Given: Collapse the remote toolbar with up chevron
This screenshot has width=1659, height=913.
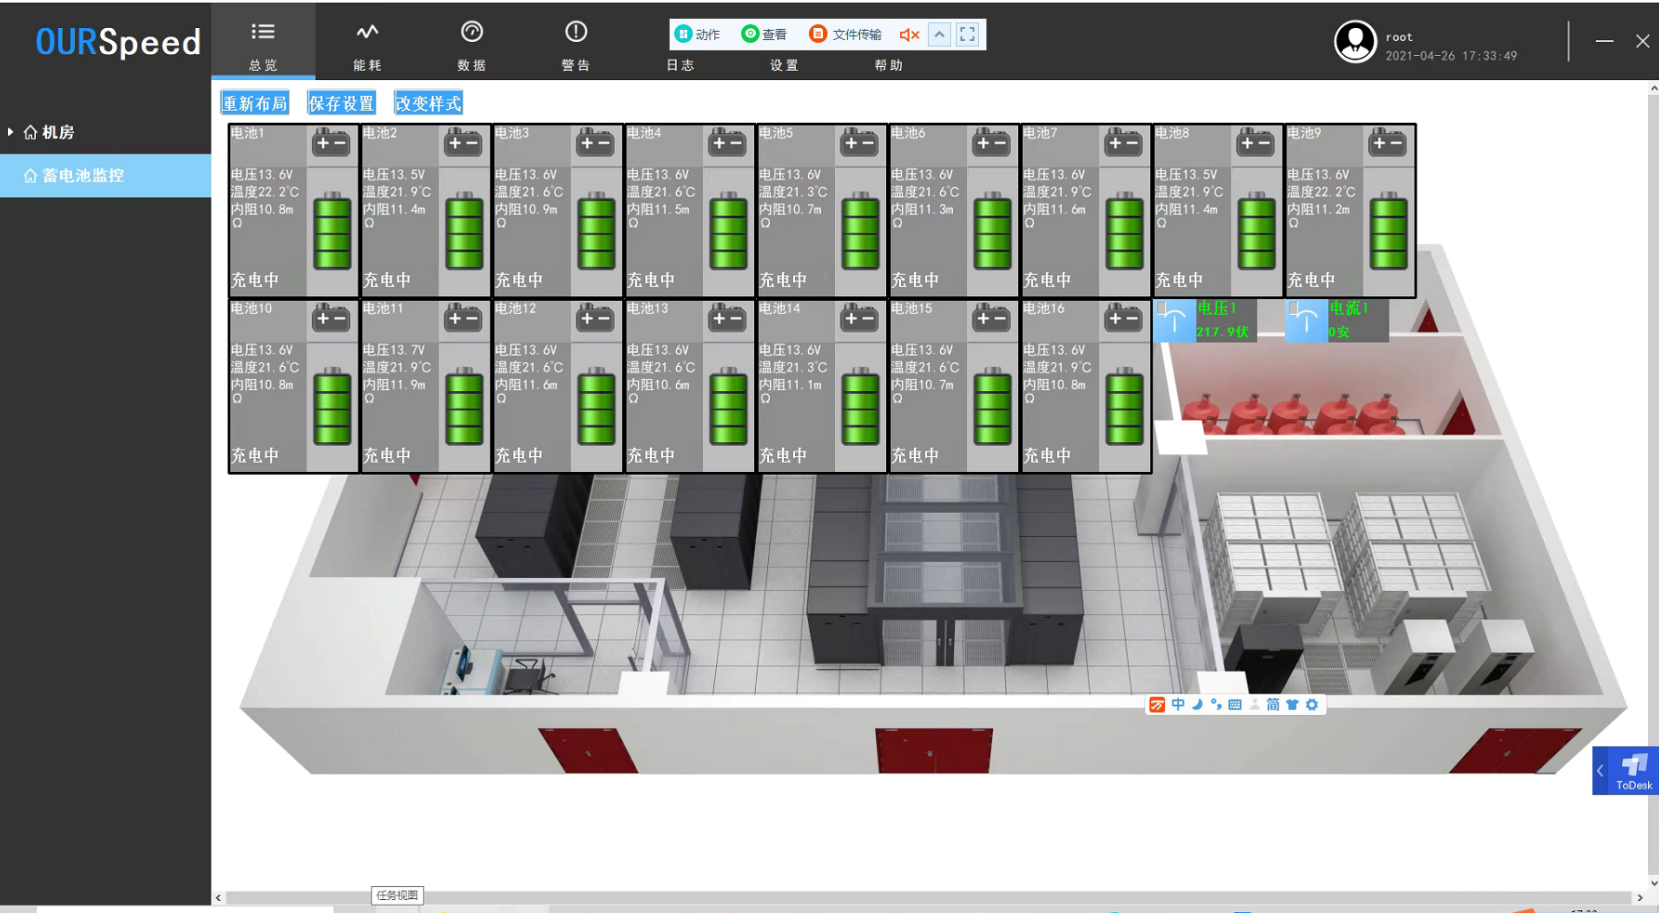Looking at the screenshot, I should [940, 34].
